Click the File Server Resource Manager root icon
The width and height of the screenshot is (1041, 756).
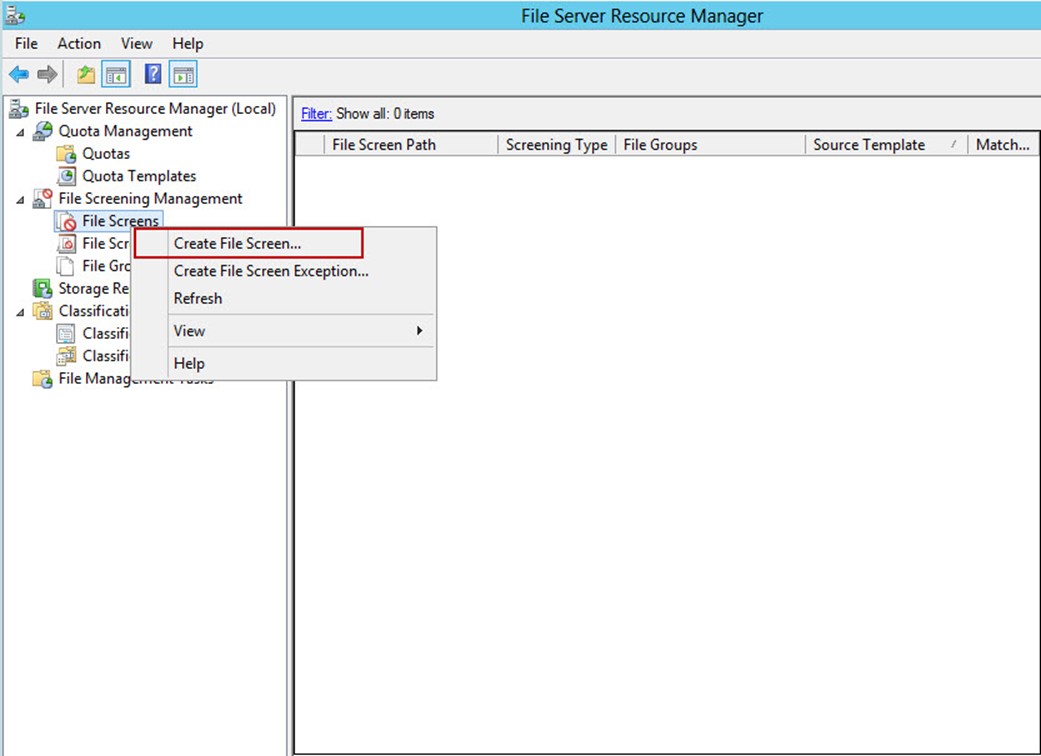point(18,109)
